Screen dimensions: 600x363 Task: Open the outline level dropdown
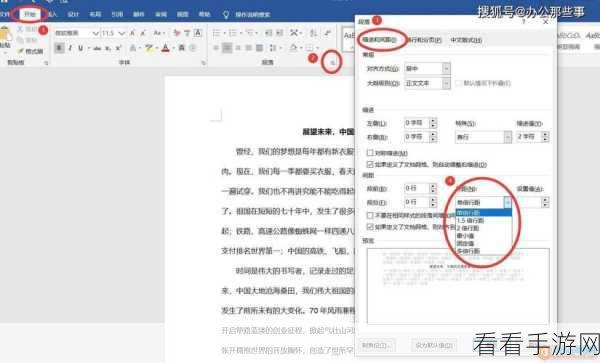[x=446, y=83]
